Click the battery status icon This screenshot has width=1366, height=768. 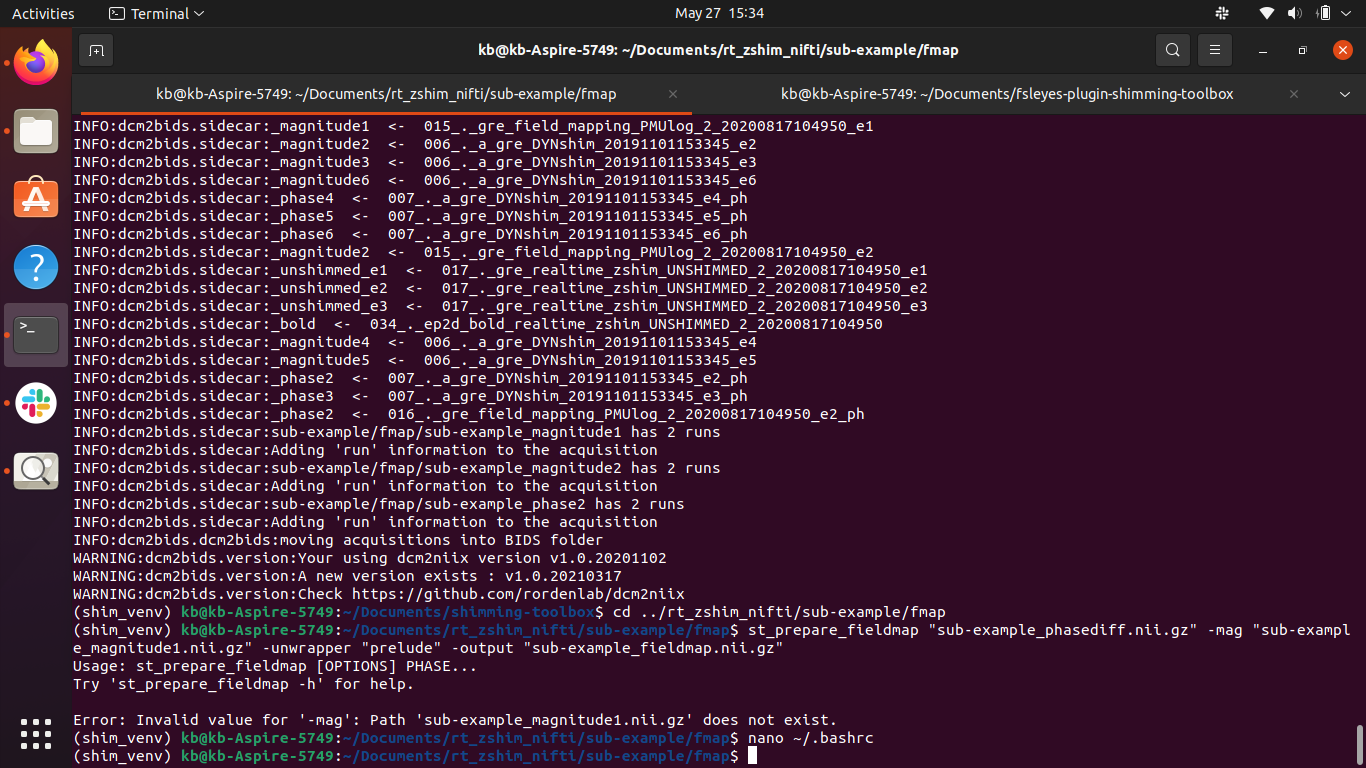pos(1323,13)
